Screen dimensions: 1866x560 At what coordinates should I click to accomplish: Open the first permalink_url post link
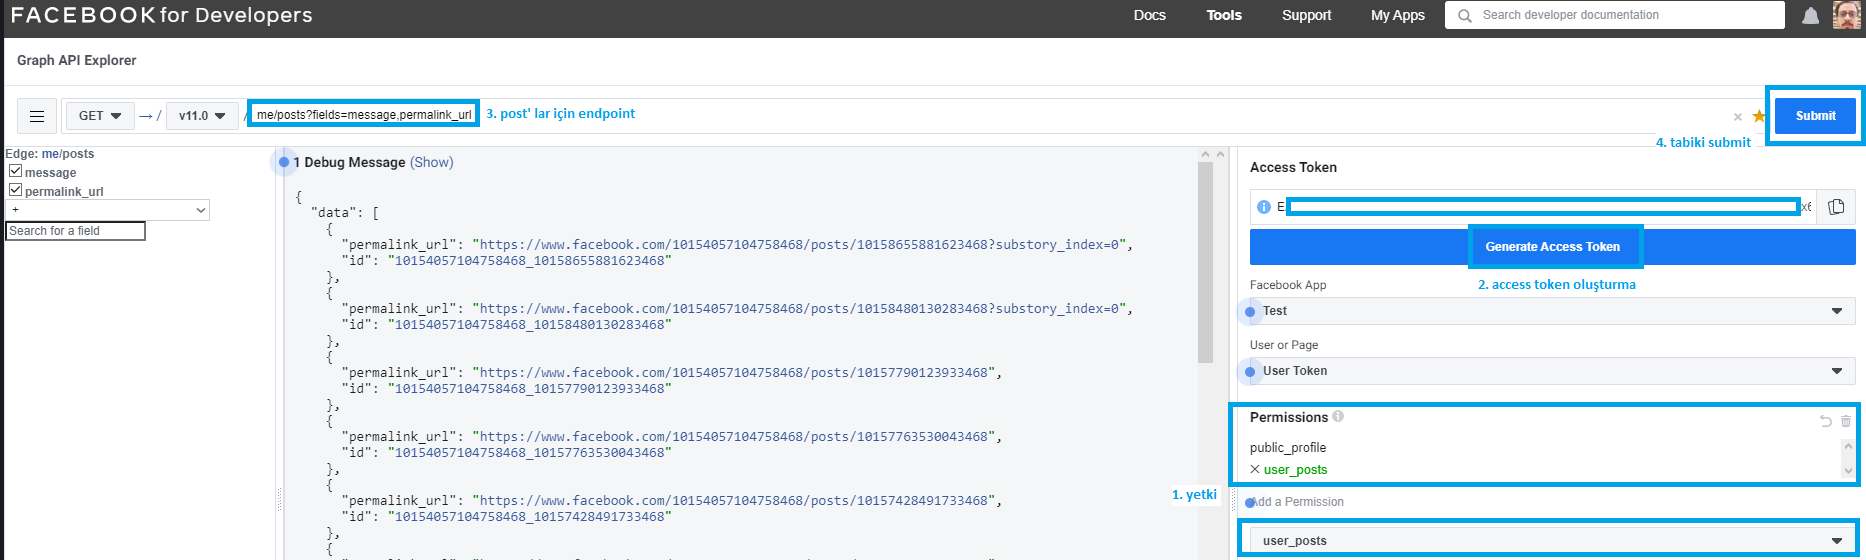pos(803,244)
